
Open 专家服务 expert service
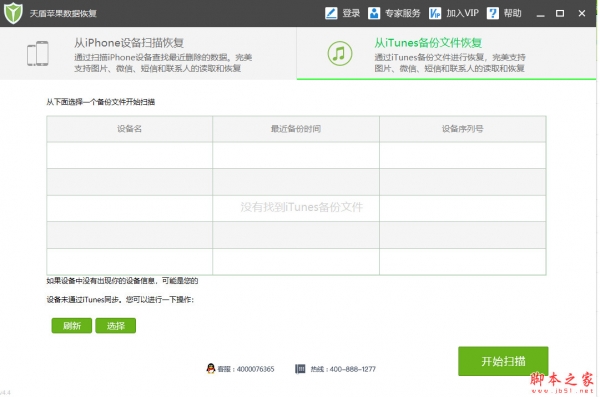pyautogui.click(x=403, y=13)
